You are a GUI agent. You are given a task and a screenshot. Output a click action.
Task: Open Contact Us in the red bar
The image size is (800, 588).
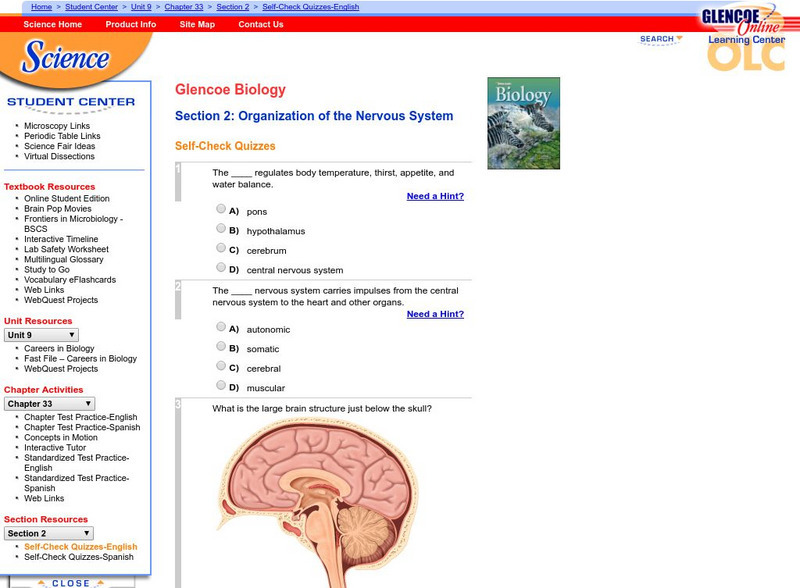261,24
